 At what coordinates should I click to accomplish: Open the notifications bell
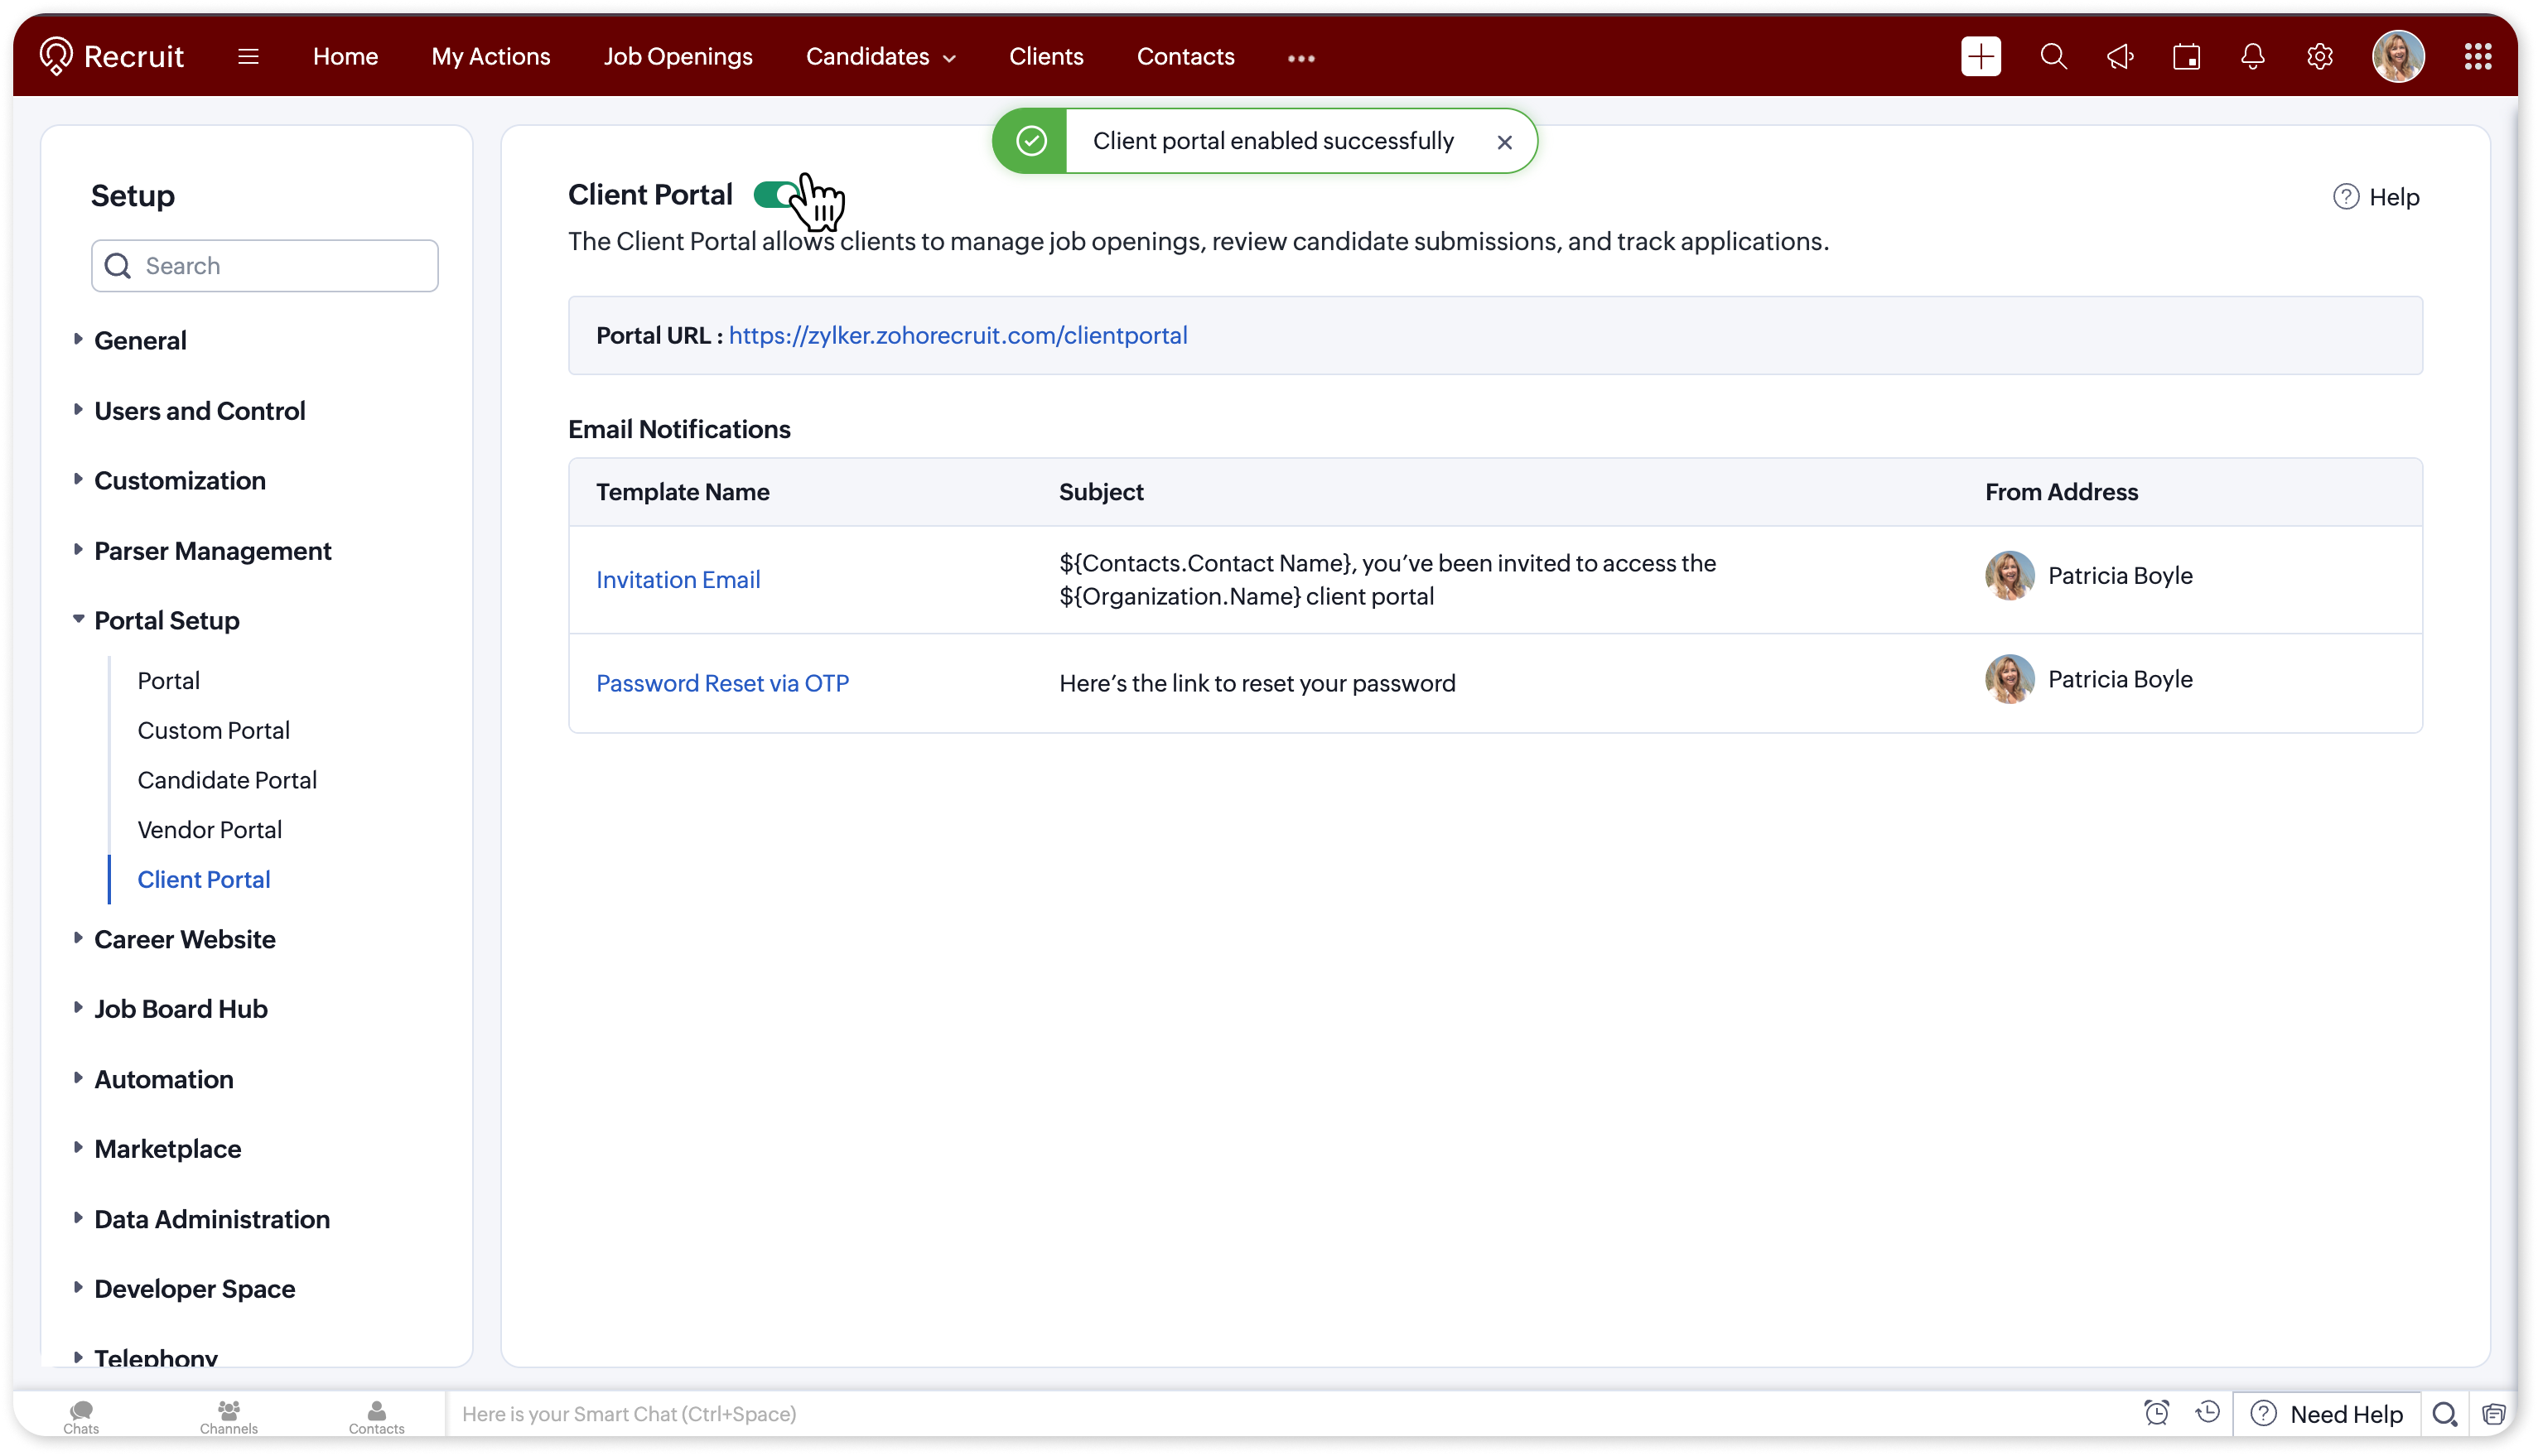pyautogui.click(x=2252, y=57)
